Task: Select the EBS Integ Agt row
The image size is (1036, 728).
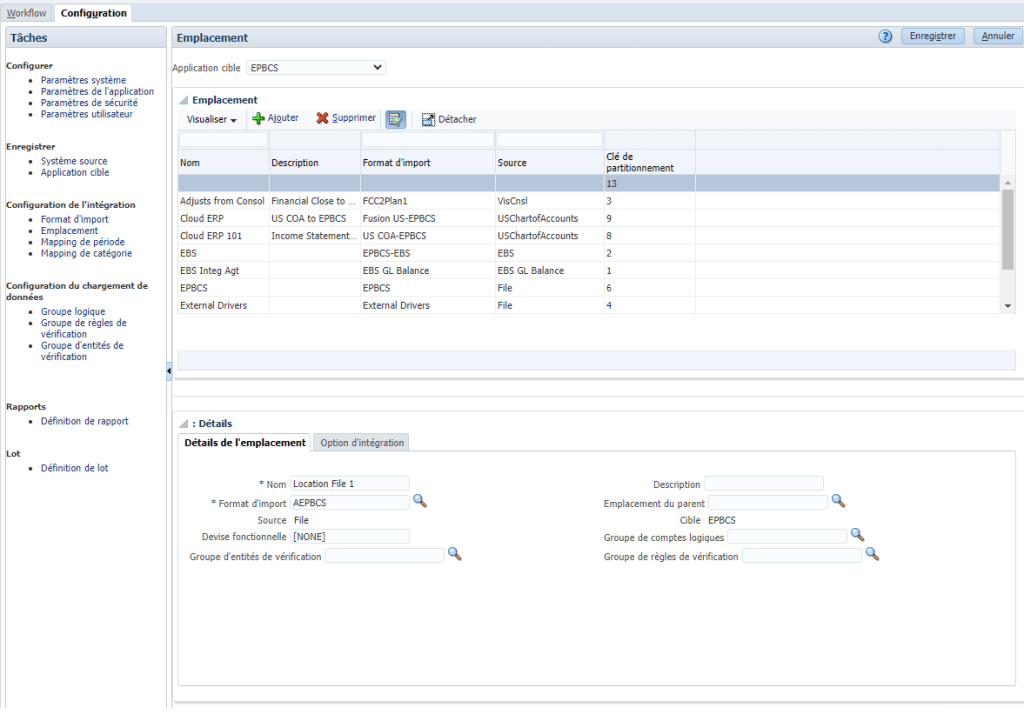Action: coord(588,271)
